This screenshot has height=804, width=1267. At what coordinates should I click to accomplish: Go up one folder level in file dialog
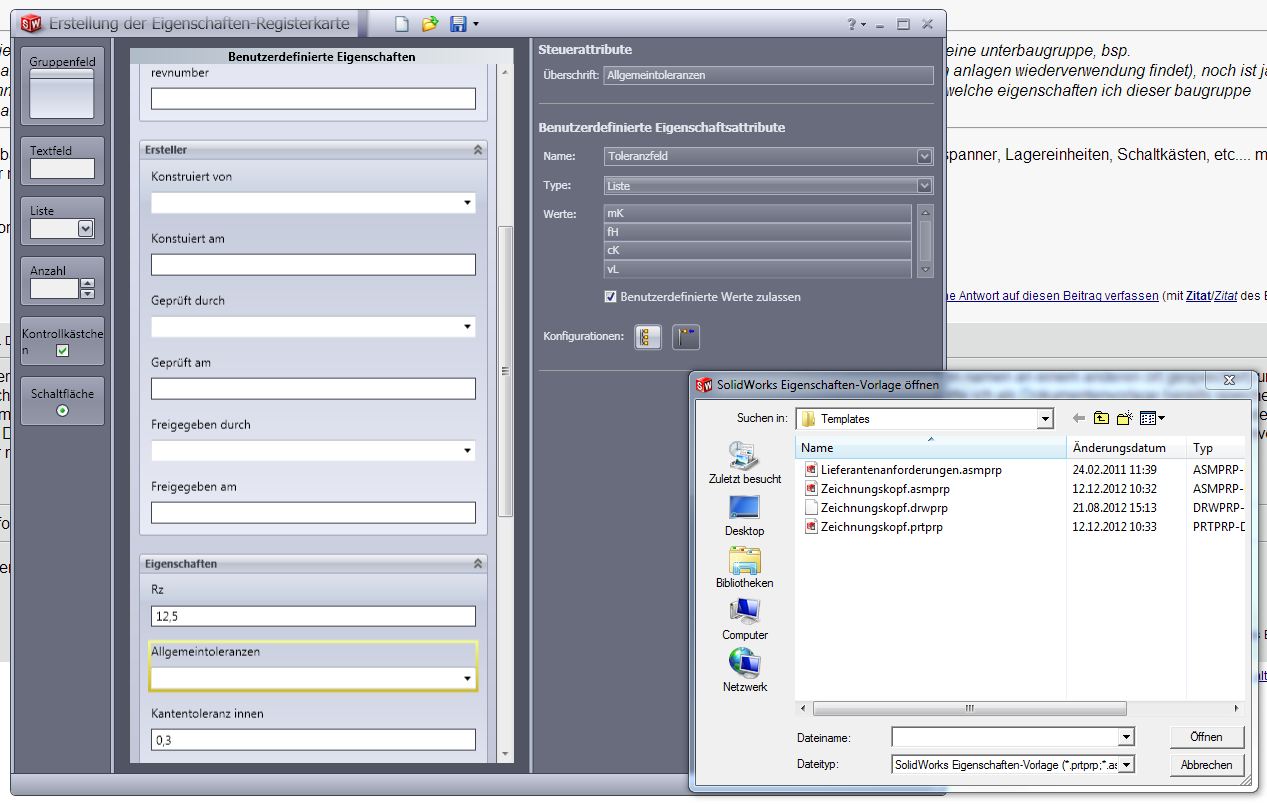1101,418
